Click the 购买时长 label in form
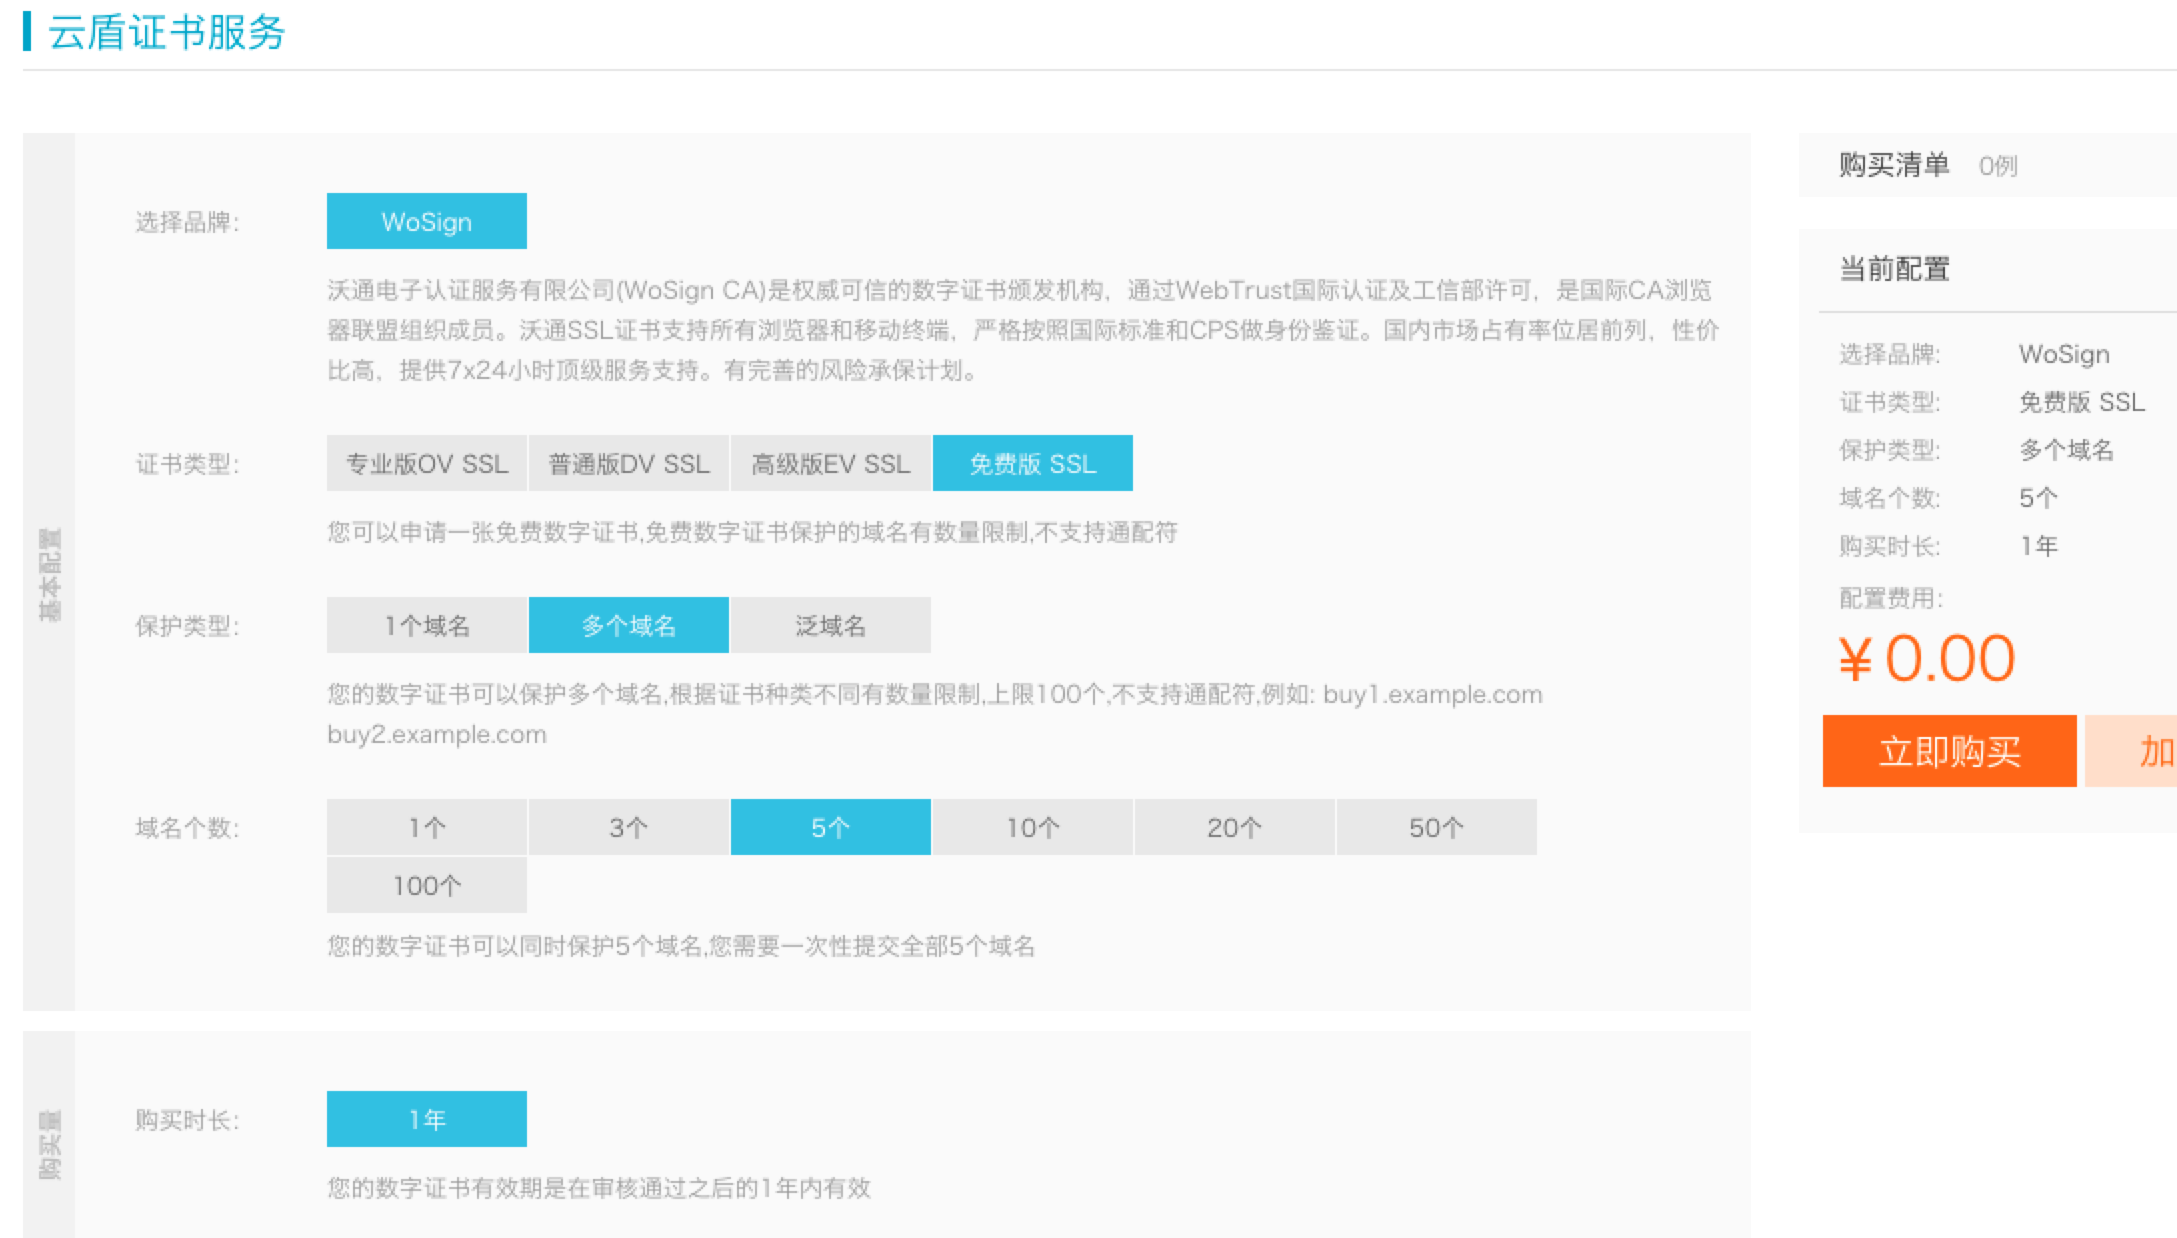Image resolution: width=2177 pixels, height=1238 pixels. click(x=187, y=1120)
